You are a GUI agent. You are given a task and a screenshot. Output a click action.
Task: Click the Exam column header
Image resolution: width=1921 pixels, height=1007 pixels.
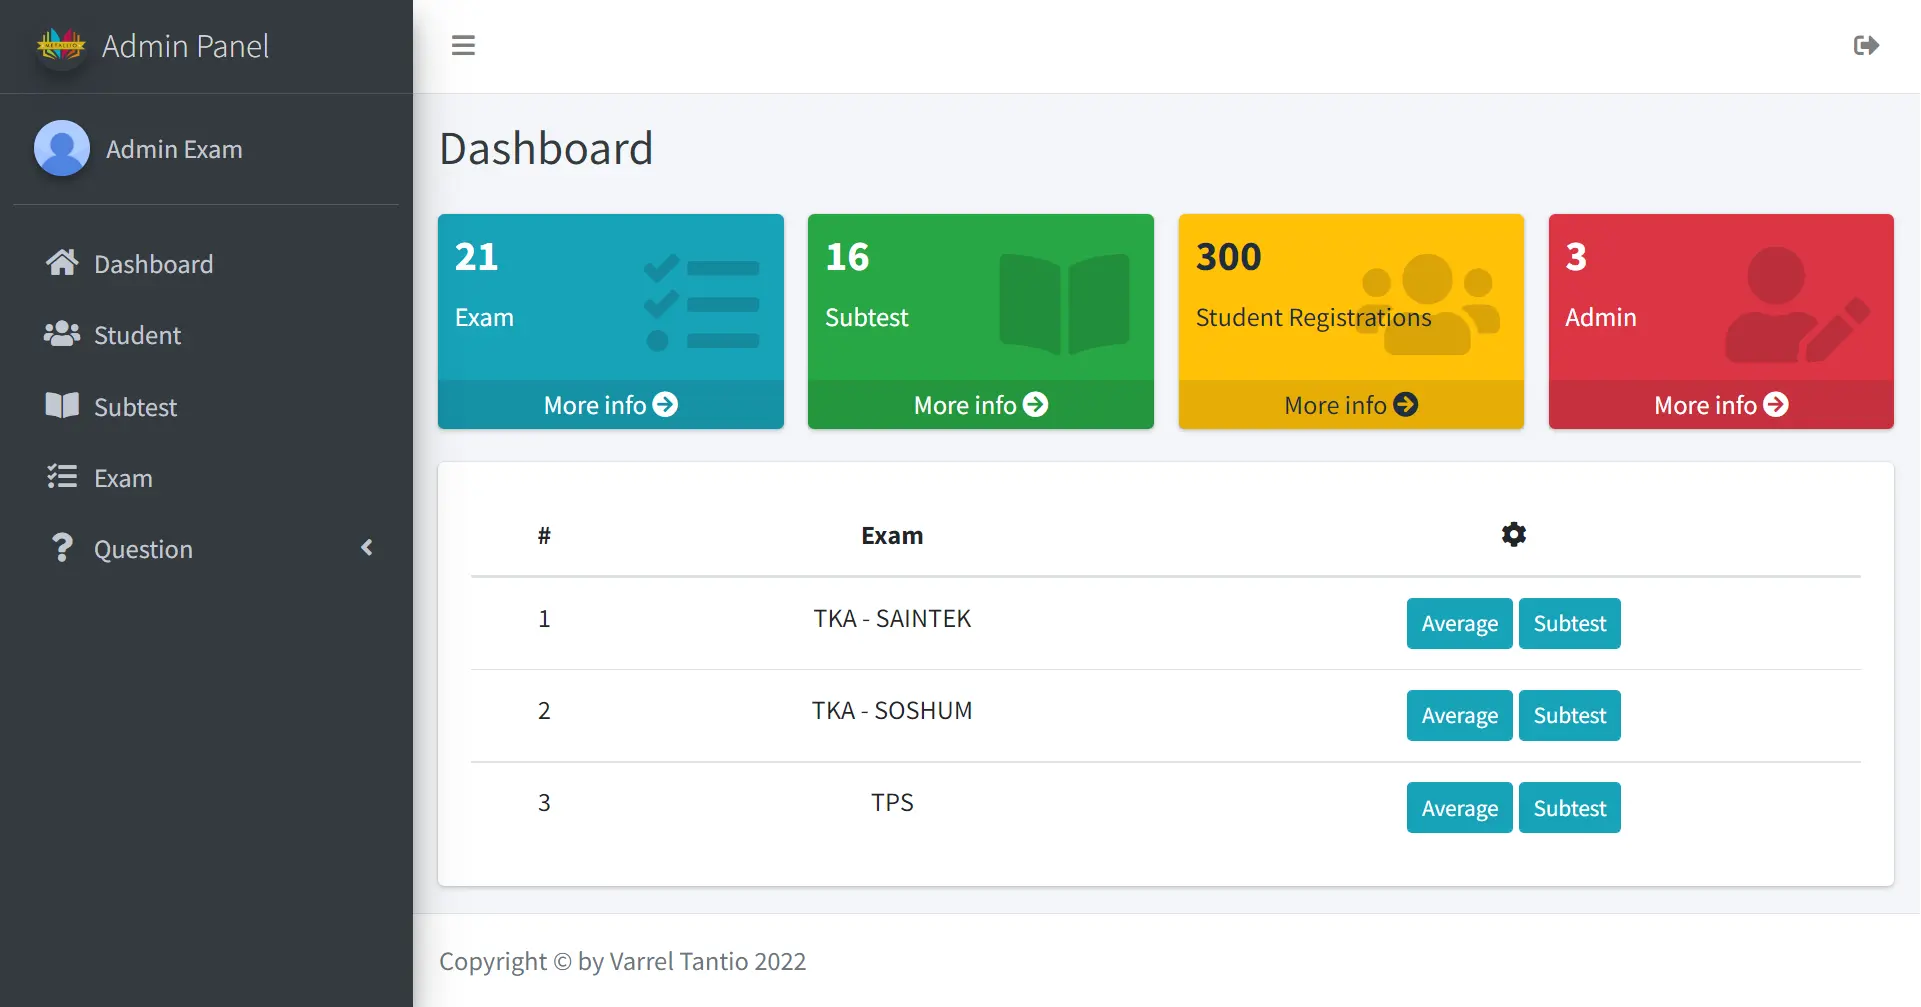pos(892,536)
